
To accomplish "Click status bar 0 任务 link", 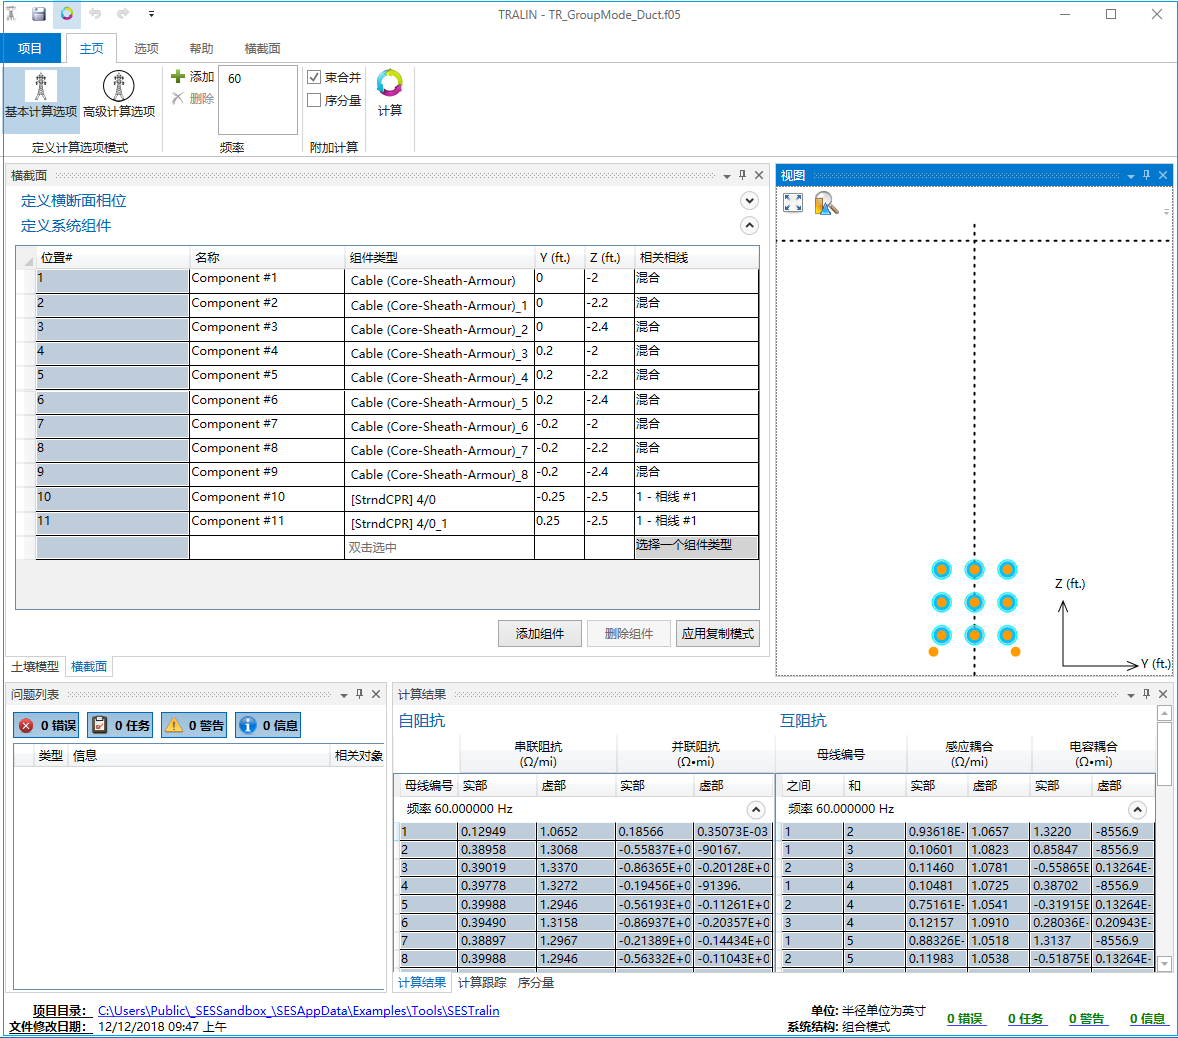I will (1025, 1018).
